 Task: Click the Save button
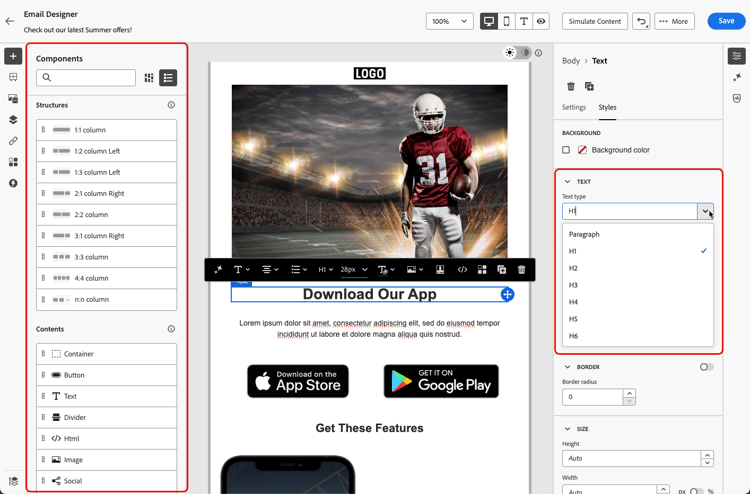point(726,21)
